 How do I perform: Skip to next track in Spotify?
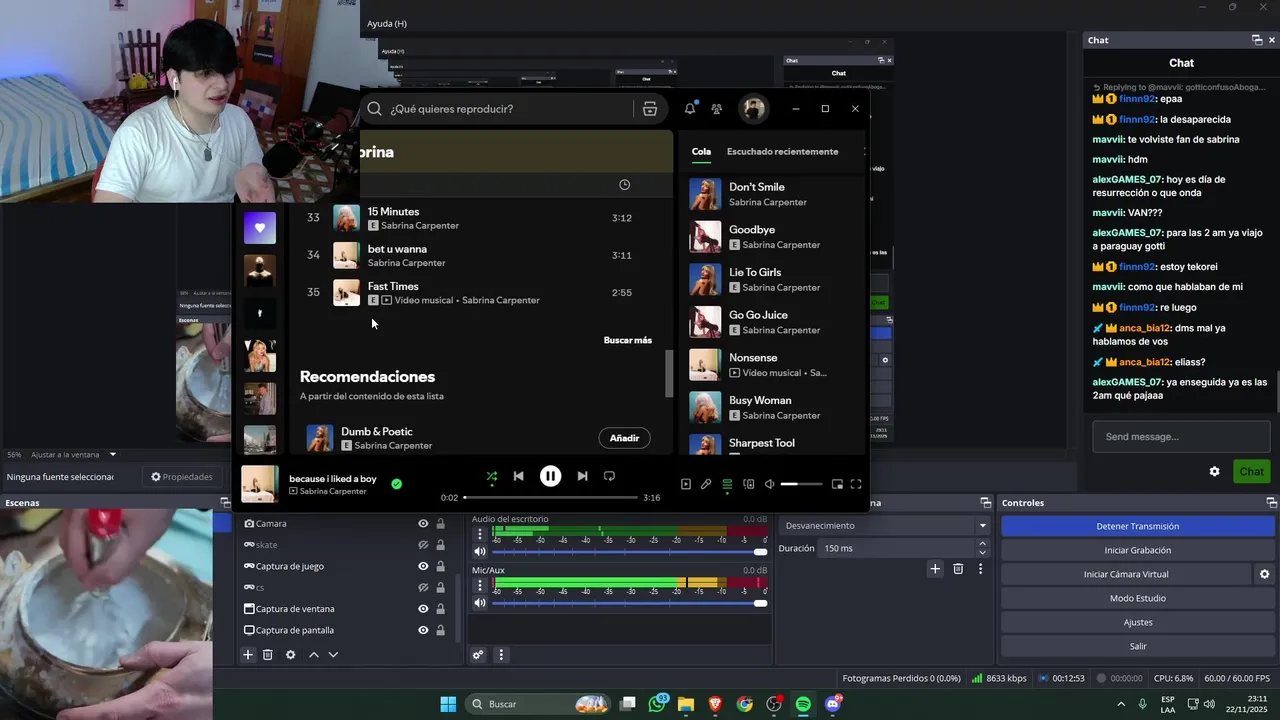pyautogui.click(x=582, y=476)
